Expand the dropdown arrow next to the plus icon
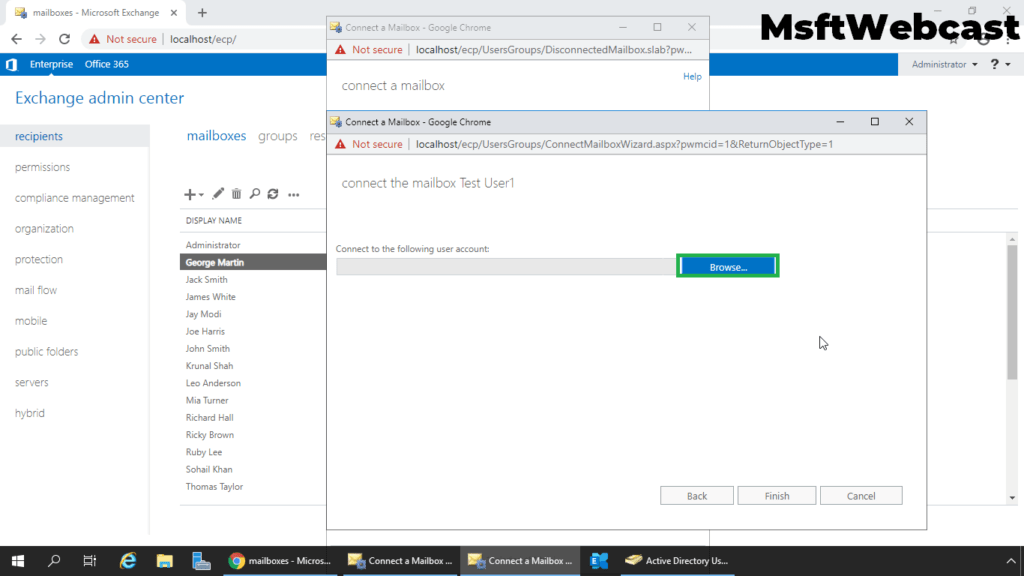 click(200, 194)
